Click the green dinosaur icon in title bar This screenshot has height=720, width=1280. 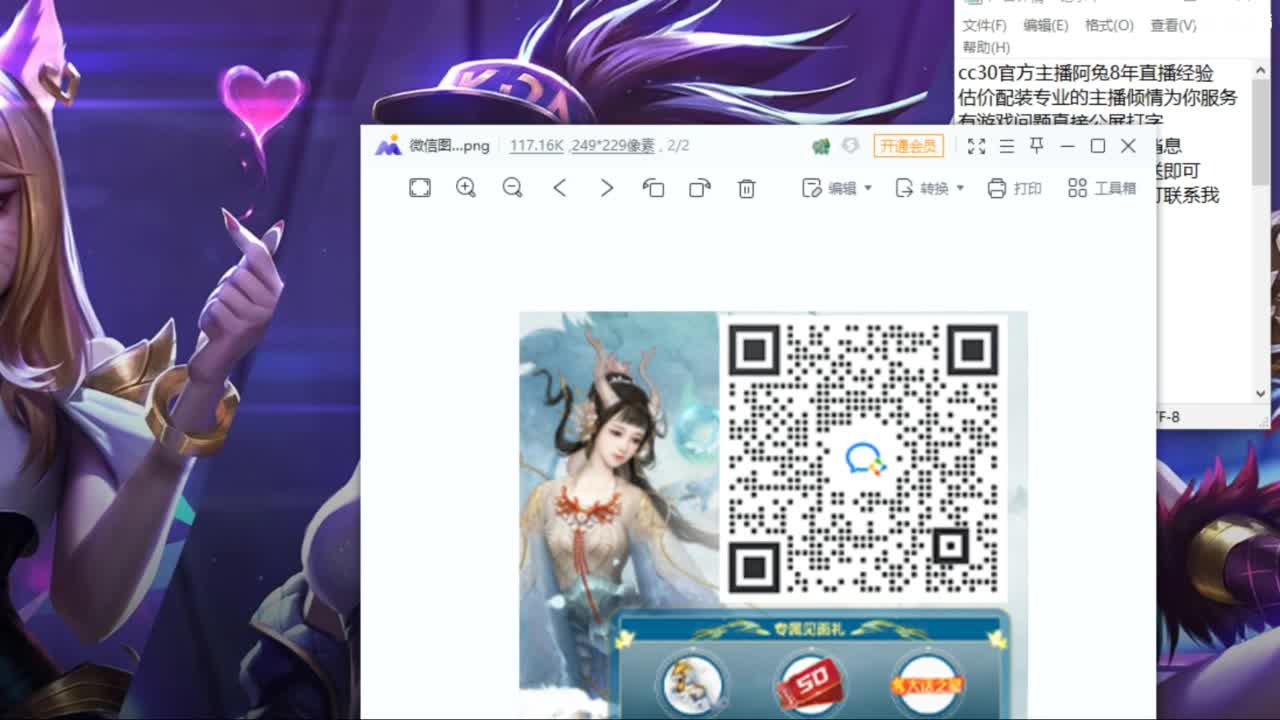(821, 146)
